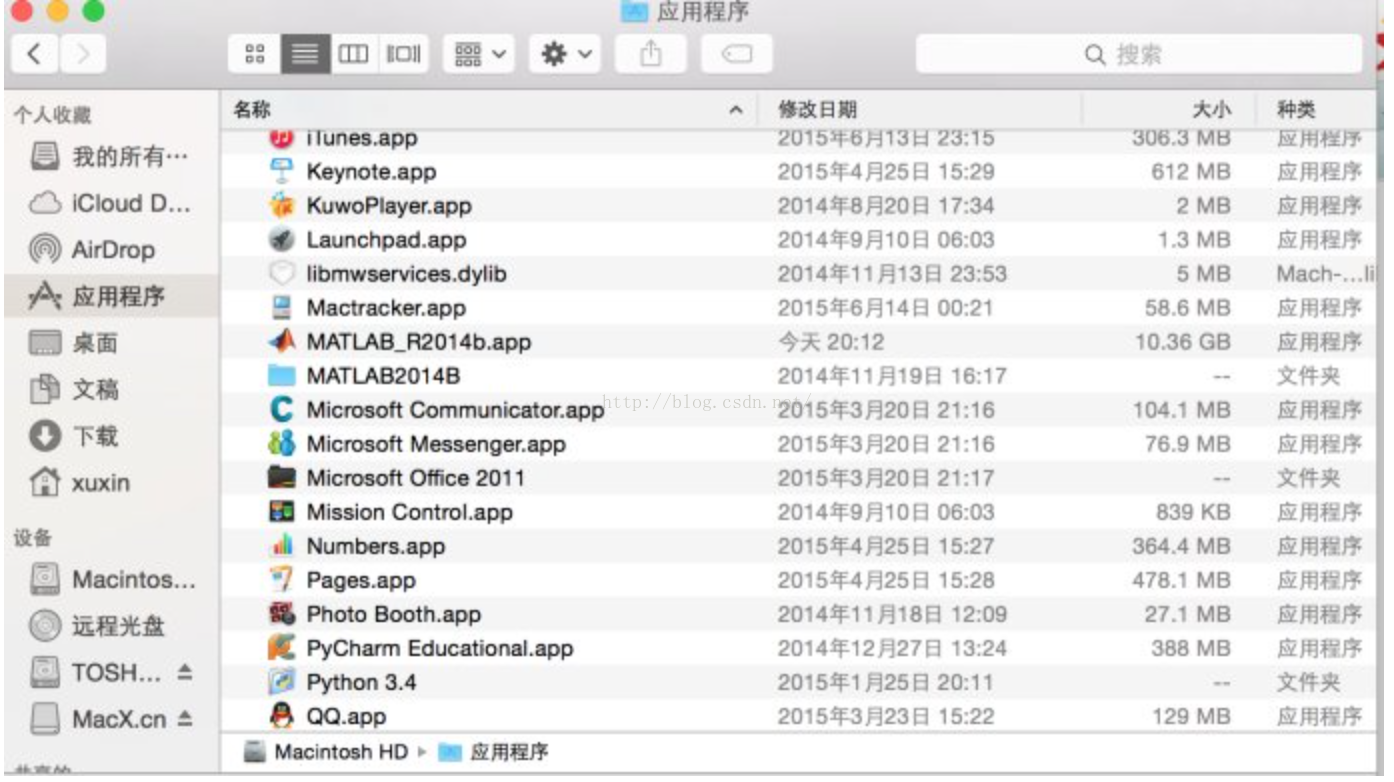Open 我的所有文件 in sidebar
This screenshot has width=1394, height=782.
[110, 157]
